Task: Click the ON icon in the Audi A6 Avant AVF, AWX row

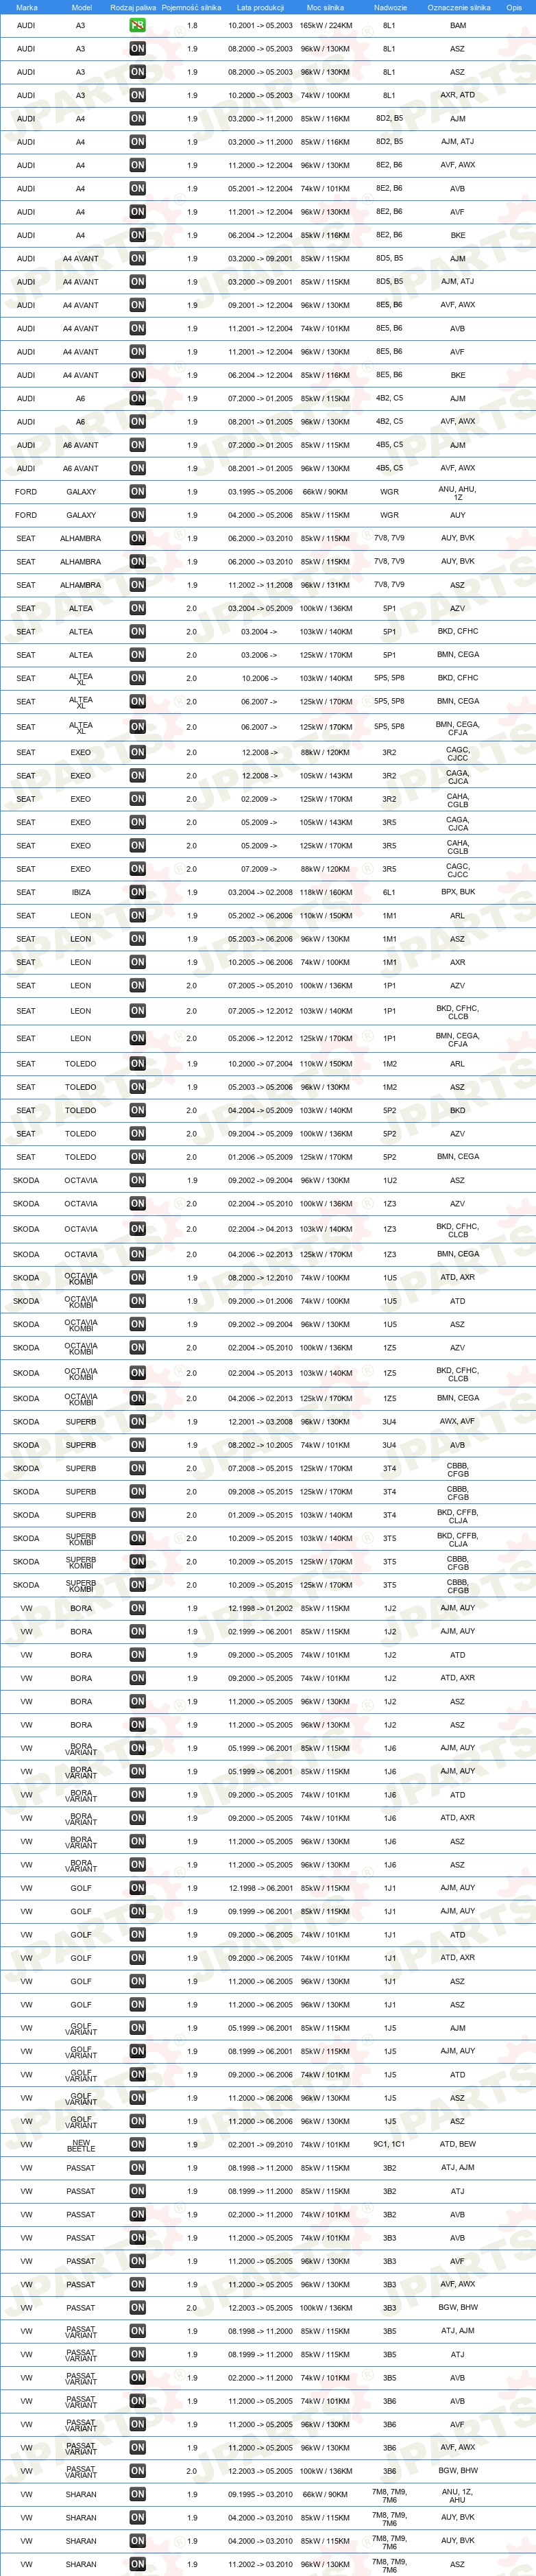Action: coord(138,468)
